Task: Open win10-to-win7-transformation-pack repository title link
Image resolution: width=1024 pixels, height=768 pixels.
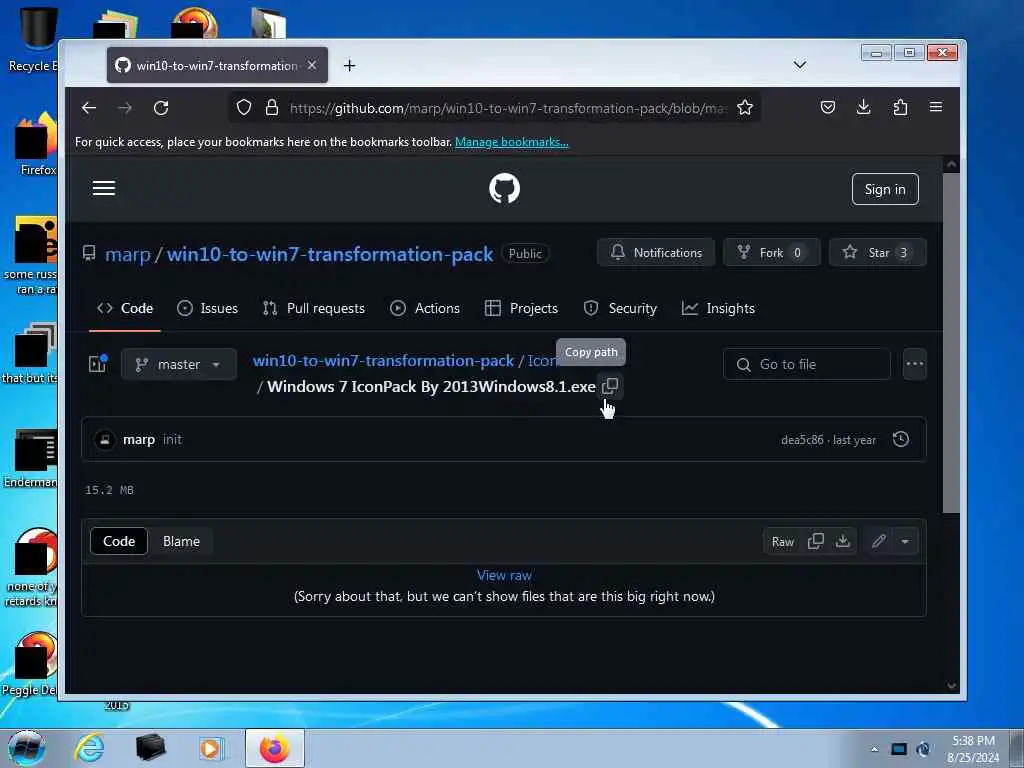Action: coord(330,254)
